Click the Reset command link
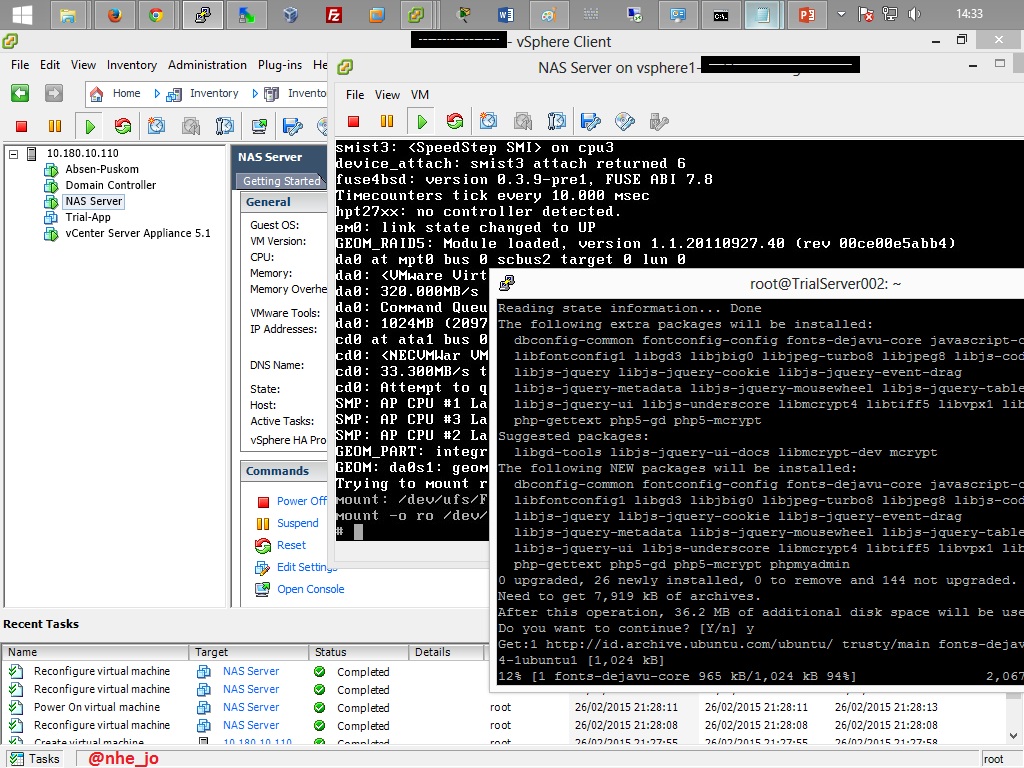 coord(291,545)
